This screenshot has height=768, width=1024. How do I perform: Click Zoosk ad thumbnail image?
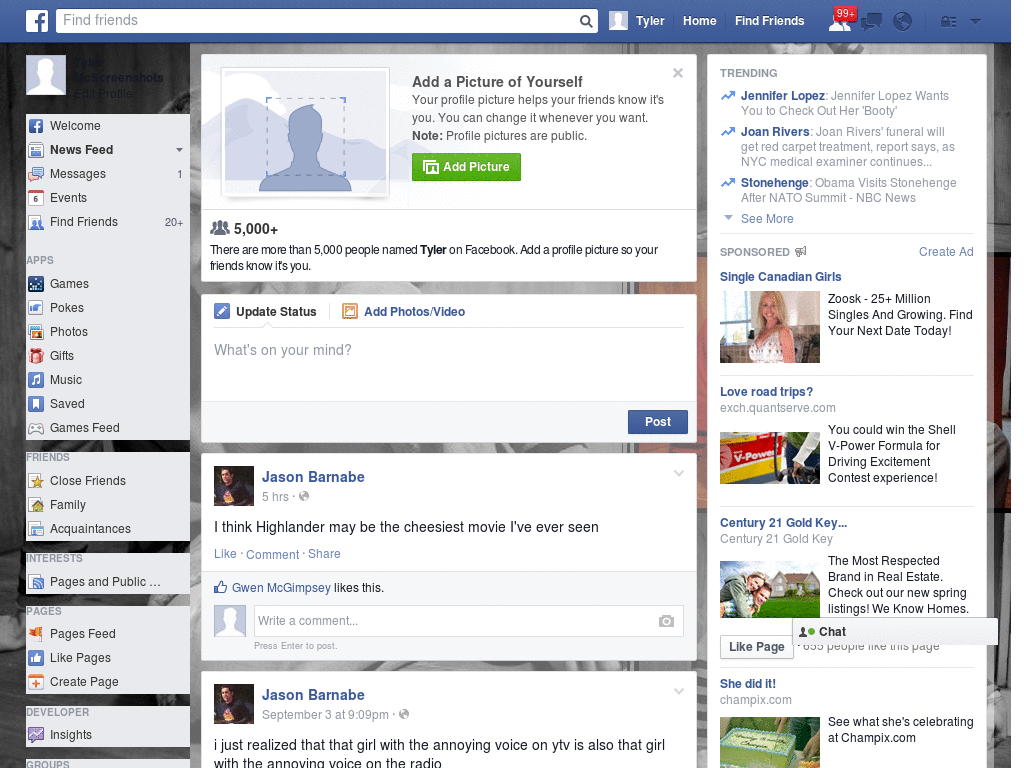[769, 327]
